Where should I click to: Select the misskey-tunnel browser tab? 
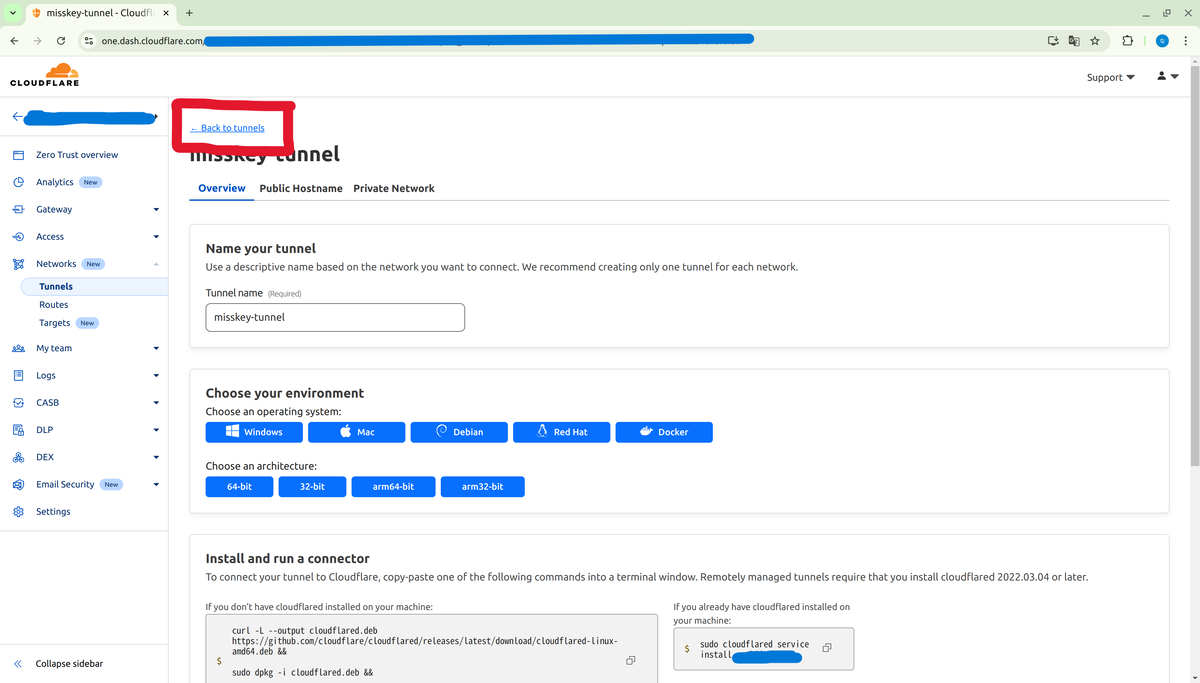tap(100, 13)
